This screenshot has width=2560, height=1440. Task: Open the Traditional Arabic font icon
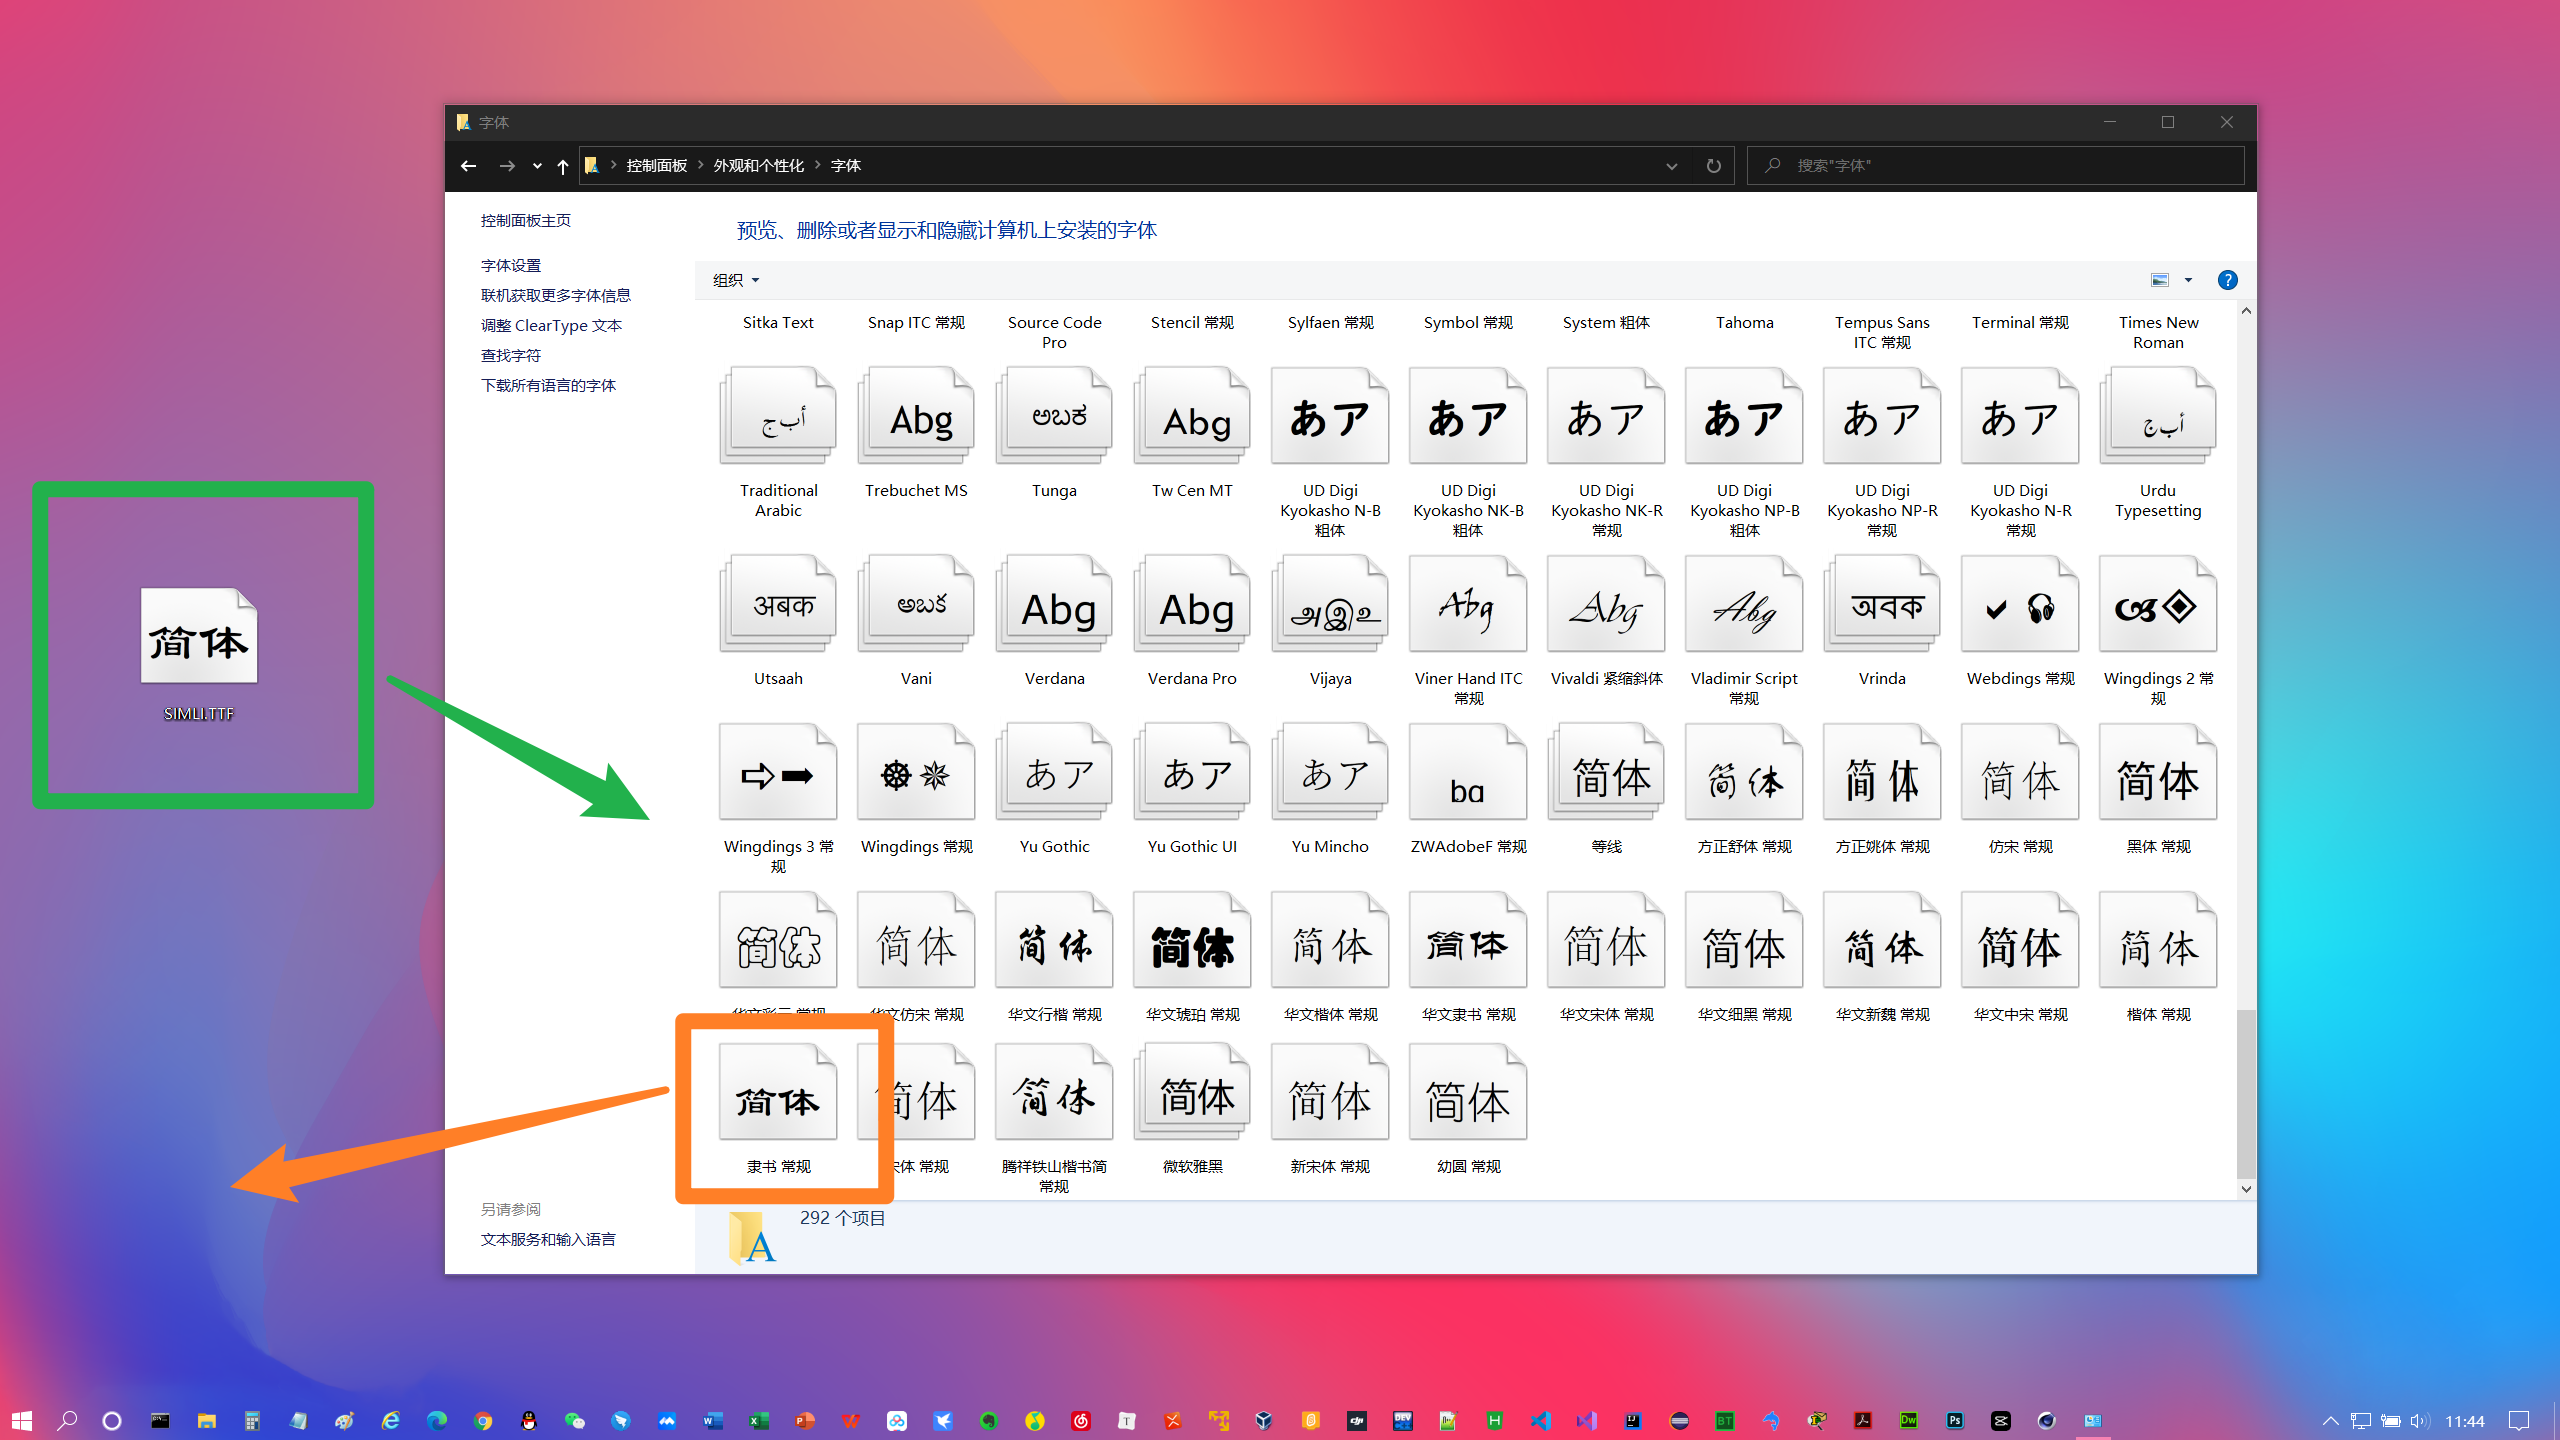pyautogui.click(x=778, y=417)
